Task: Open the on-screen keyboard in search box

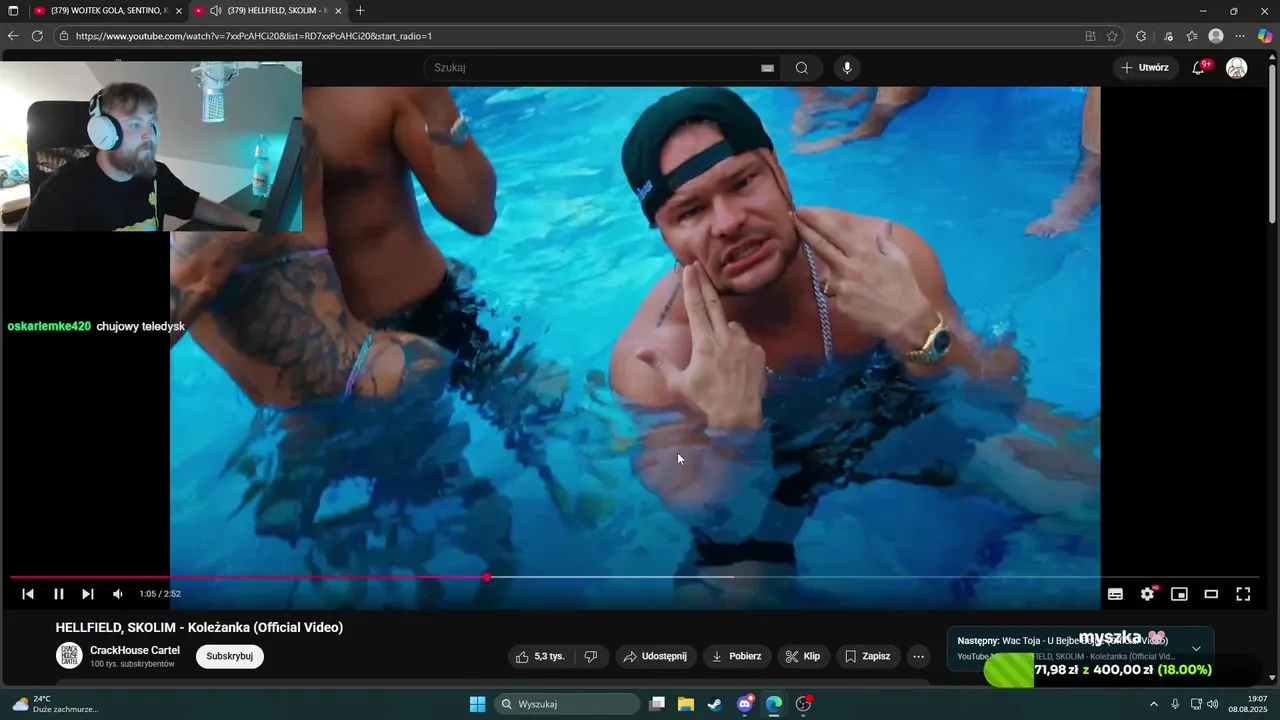Action: click(x=767, y=68)
